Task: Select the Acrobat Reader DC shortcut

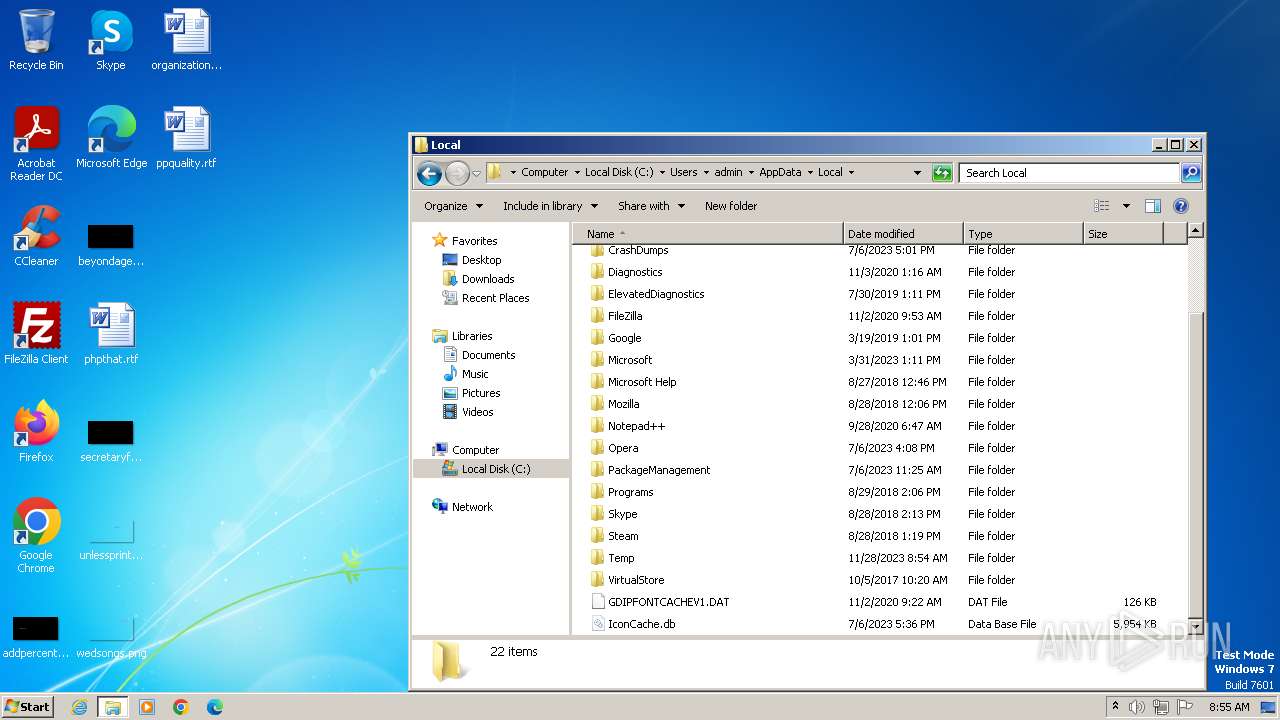Action: tap(36, 144)
